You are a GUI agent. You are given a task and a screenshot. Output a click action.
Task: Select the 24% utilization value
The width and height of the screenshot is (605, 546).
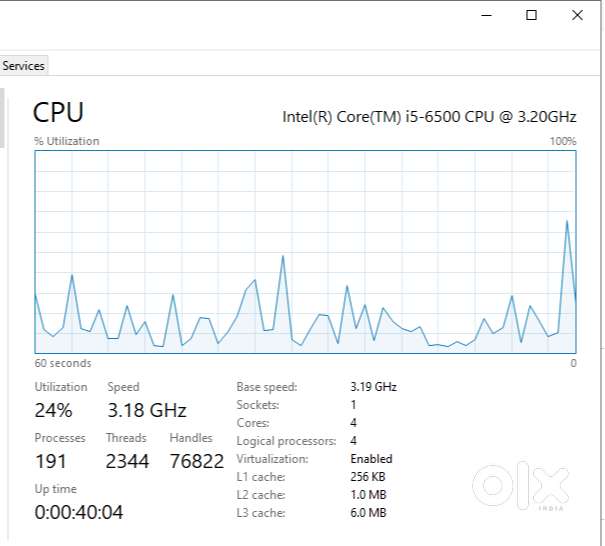tap(53, 410)
